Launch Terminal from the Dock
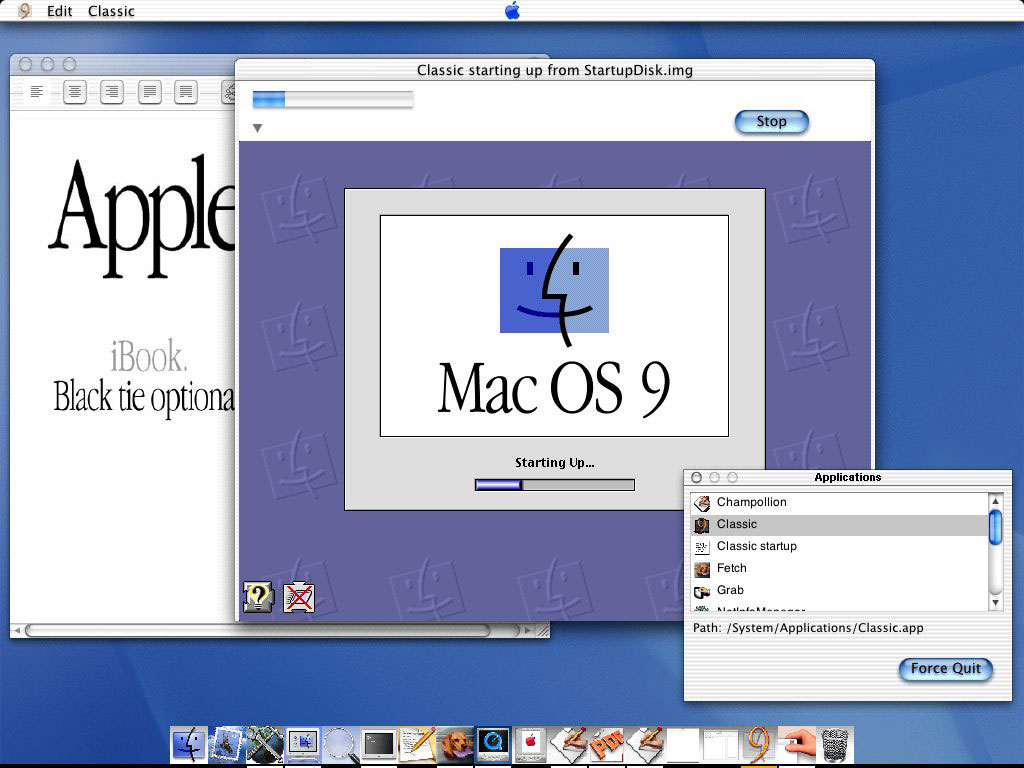The width and height of the screenshot is (1024, 768). tap(379, 744)
